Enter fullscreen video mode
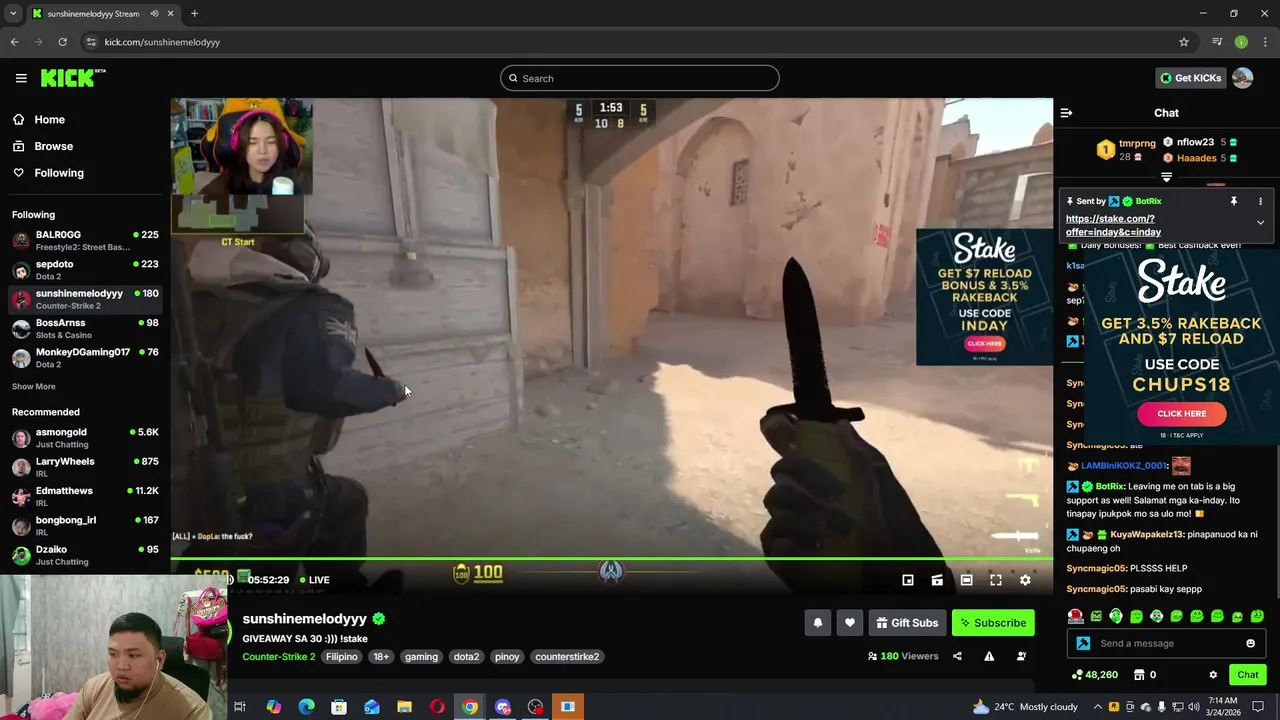The width and height of the screenshot is (1280, 720). [996, 580]
